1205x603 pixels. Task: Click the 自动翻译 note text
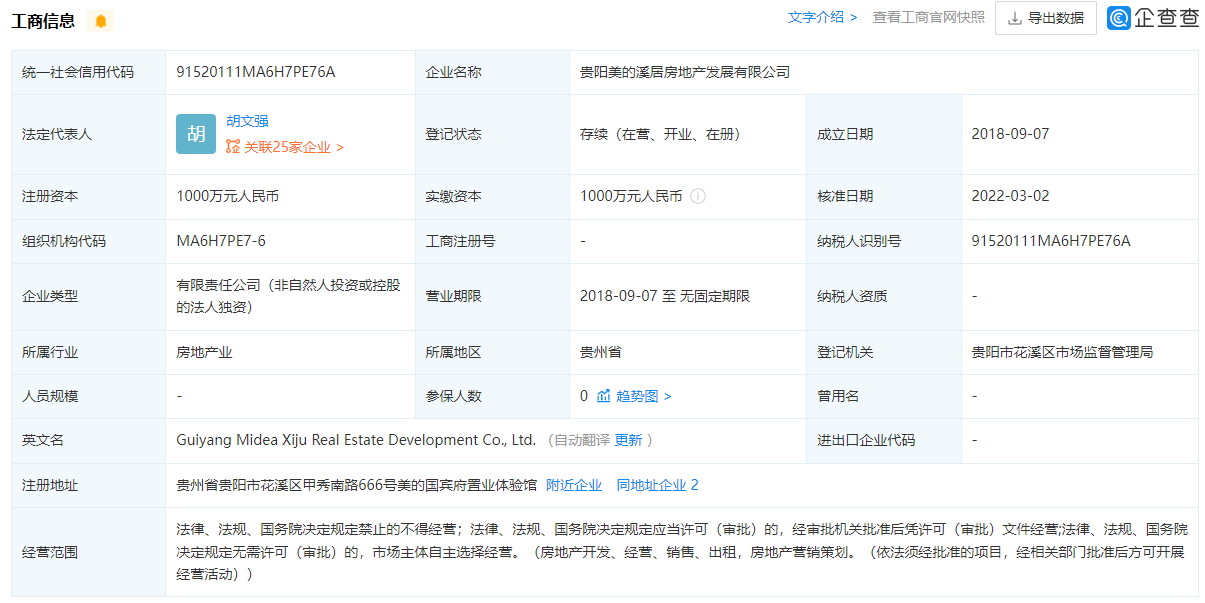(579, 440)
